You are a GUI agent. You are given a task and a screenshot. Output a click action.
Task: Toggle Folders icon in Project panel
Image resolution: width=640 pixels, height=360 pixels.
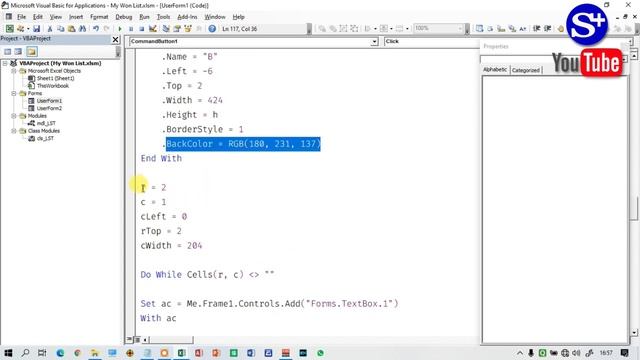32,51
